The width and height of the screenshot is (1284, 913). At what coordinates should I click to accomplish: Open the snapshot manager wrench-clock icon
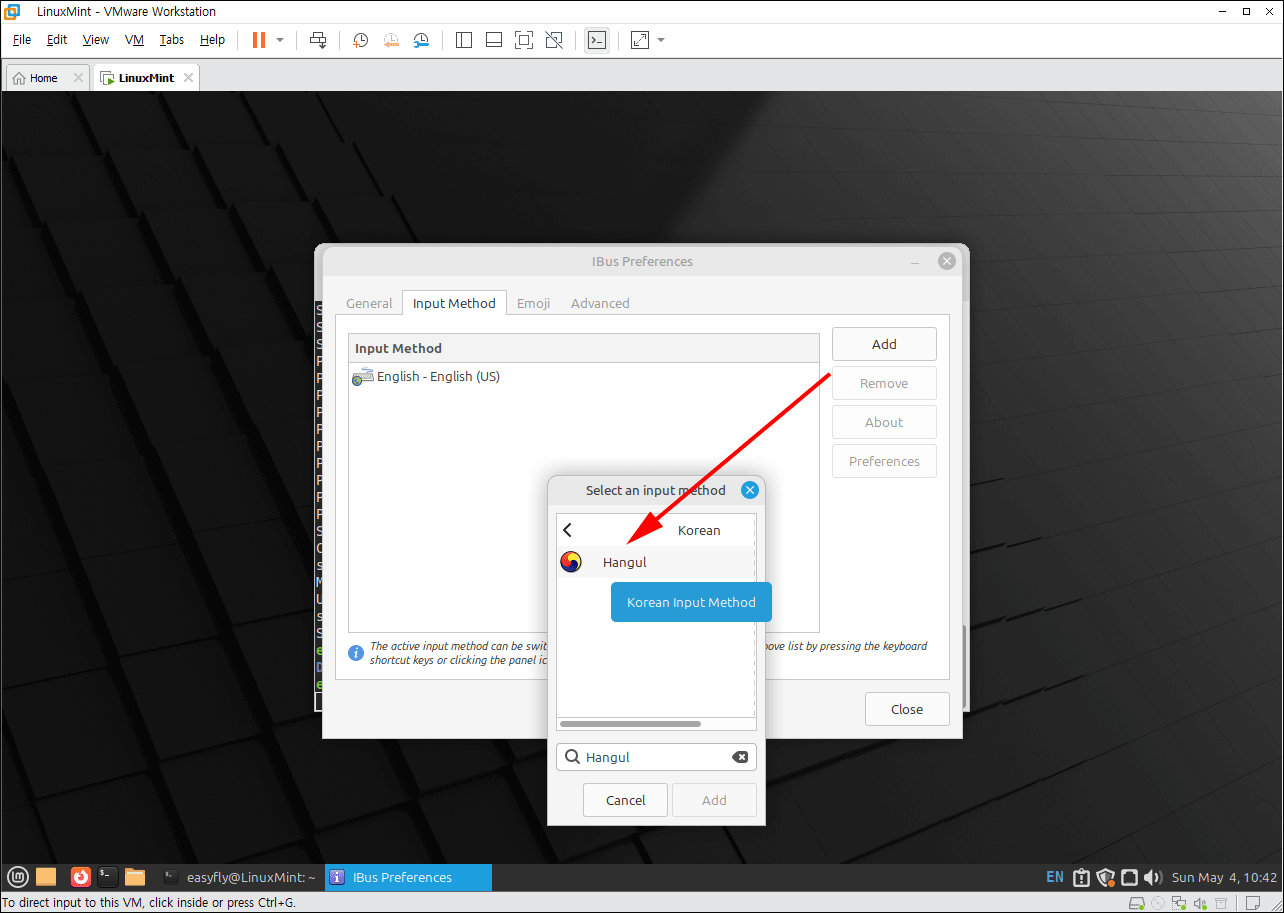click(421, 40)
